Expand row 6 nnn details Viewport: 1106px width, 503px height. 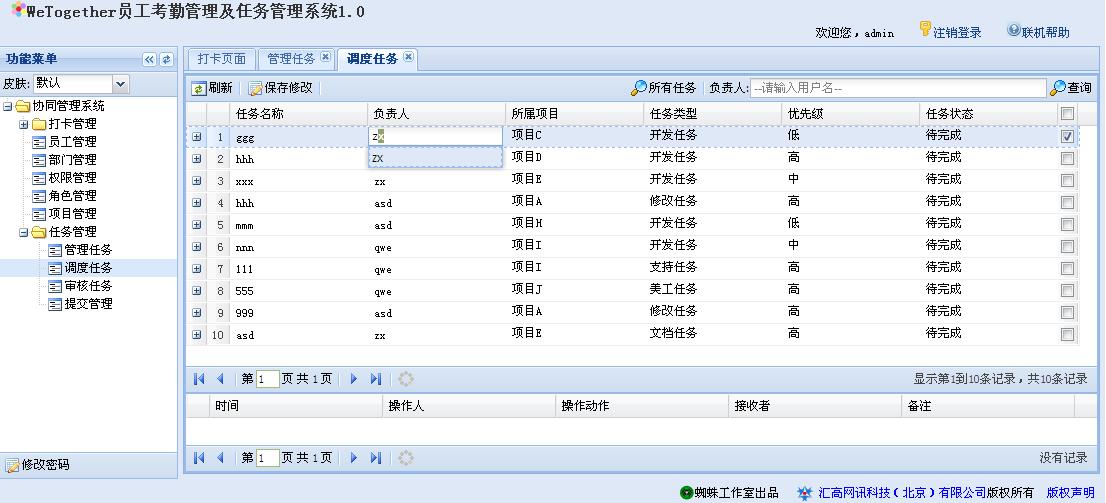[196, 247]
